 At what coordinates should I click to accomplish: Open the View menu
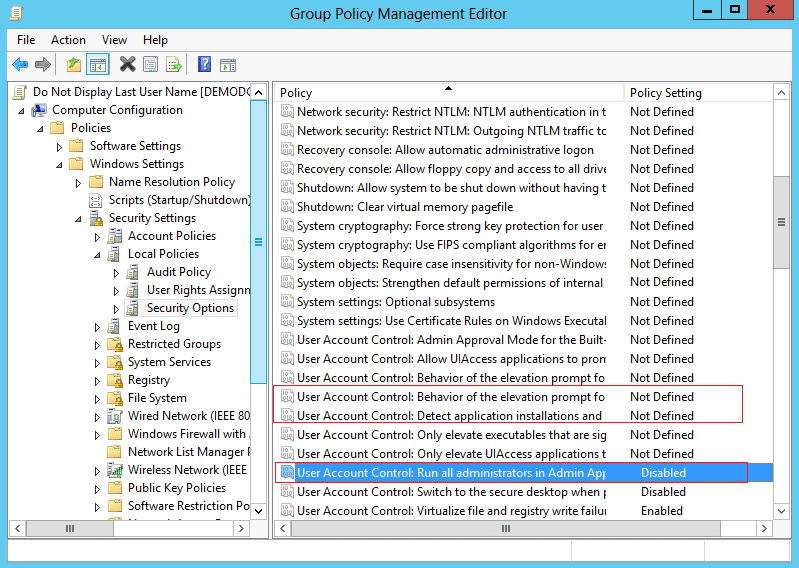click(114, 40)
